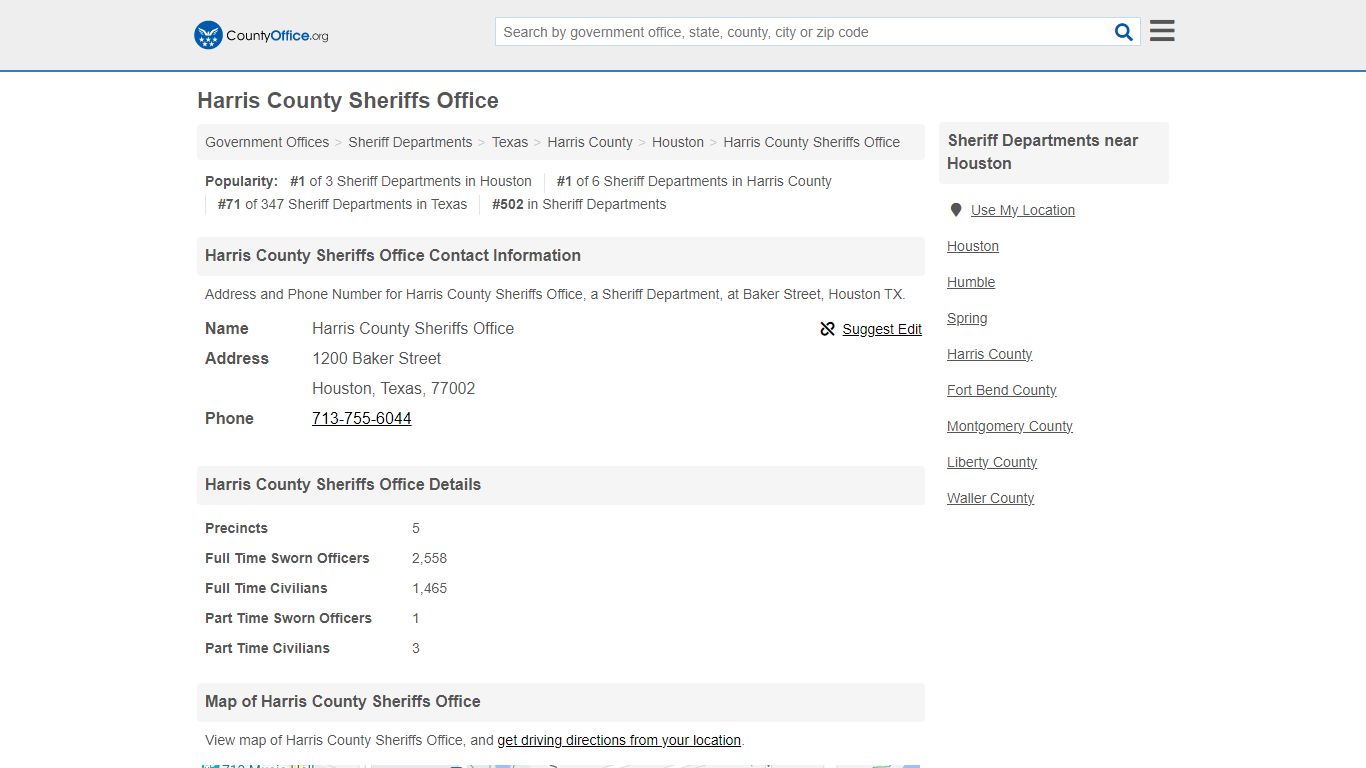
Task: Click the page title heading
Action: point(348,100)
